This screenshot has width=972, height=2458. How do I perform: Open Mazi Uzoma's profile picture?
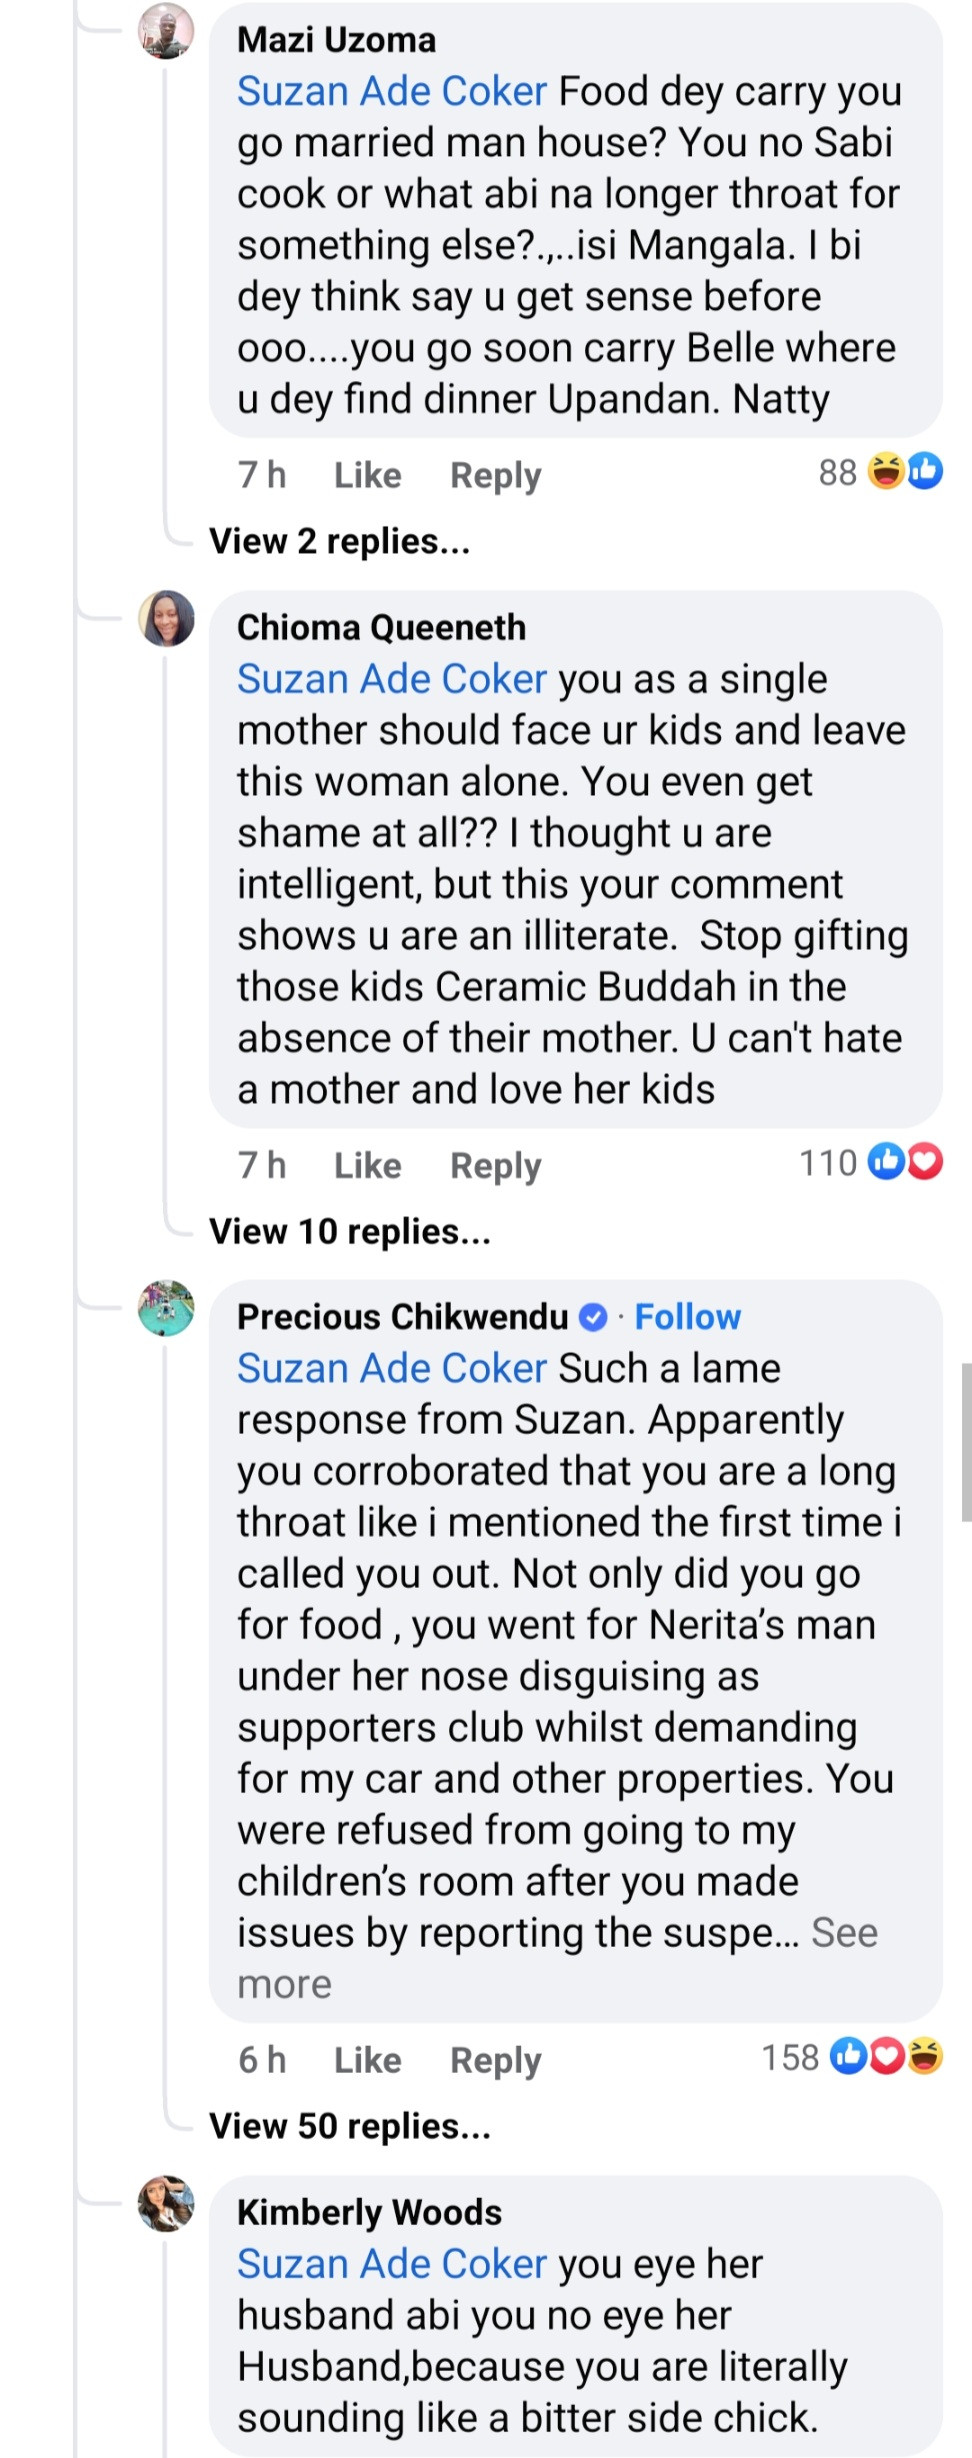[166, 31]
